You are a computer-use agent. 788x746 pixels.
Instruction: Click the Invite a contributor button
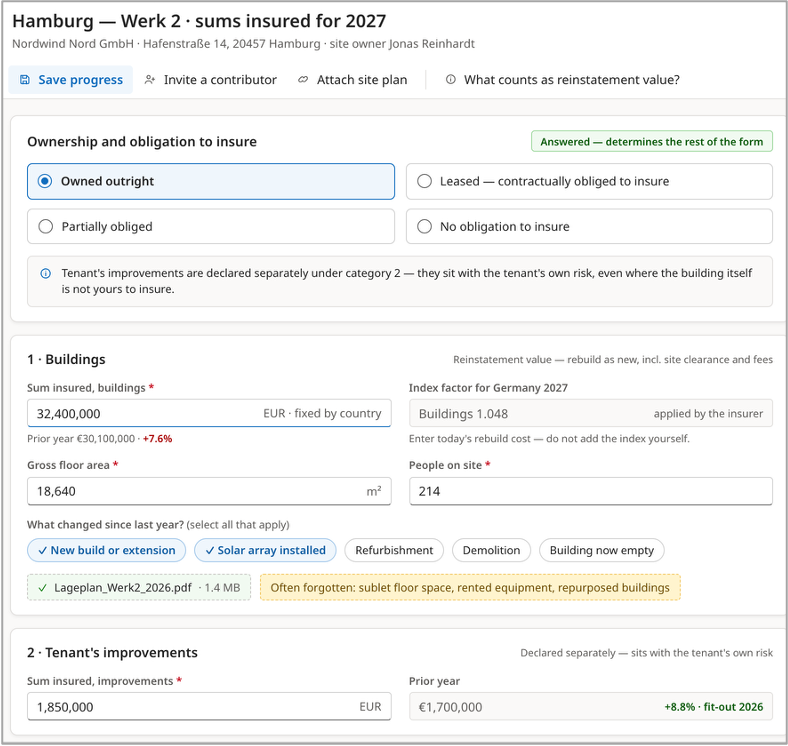tap(210, 79)
